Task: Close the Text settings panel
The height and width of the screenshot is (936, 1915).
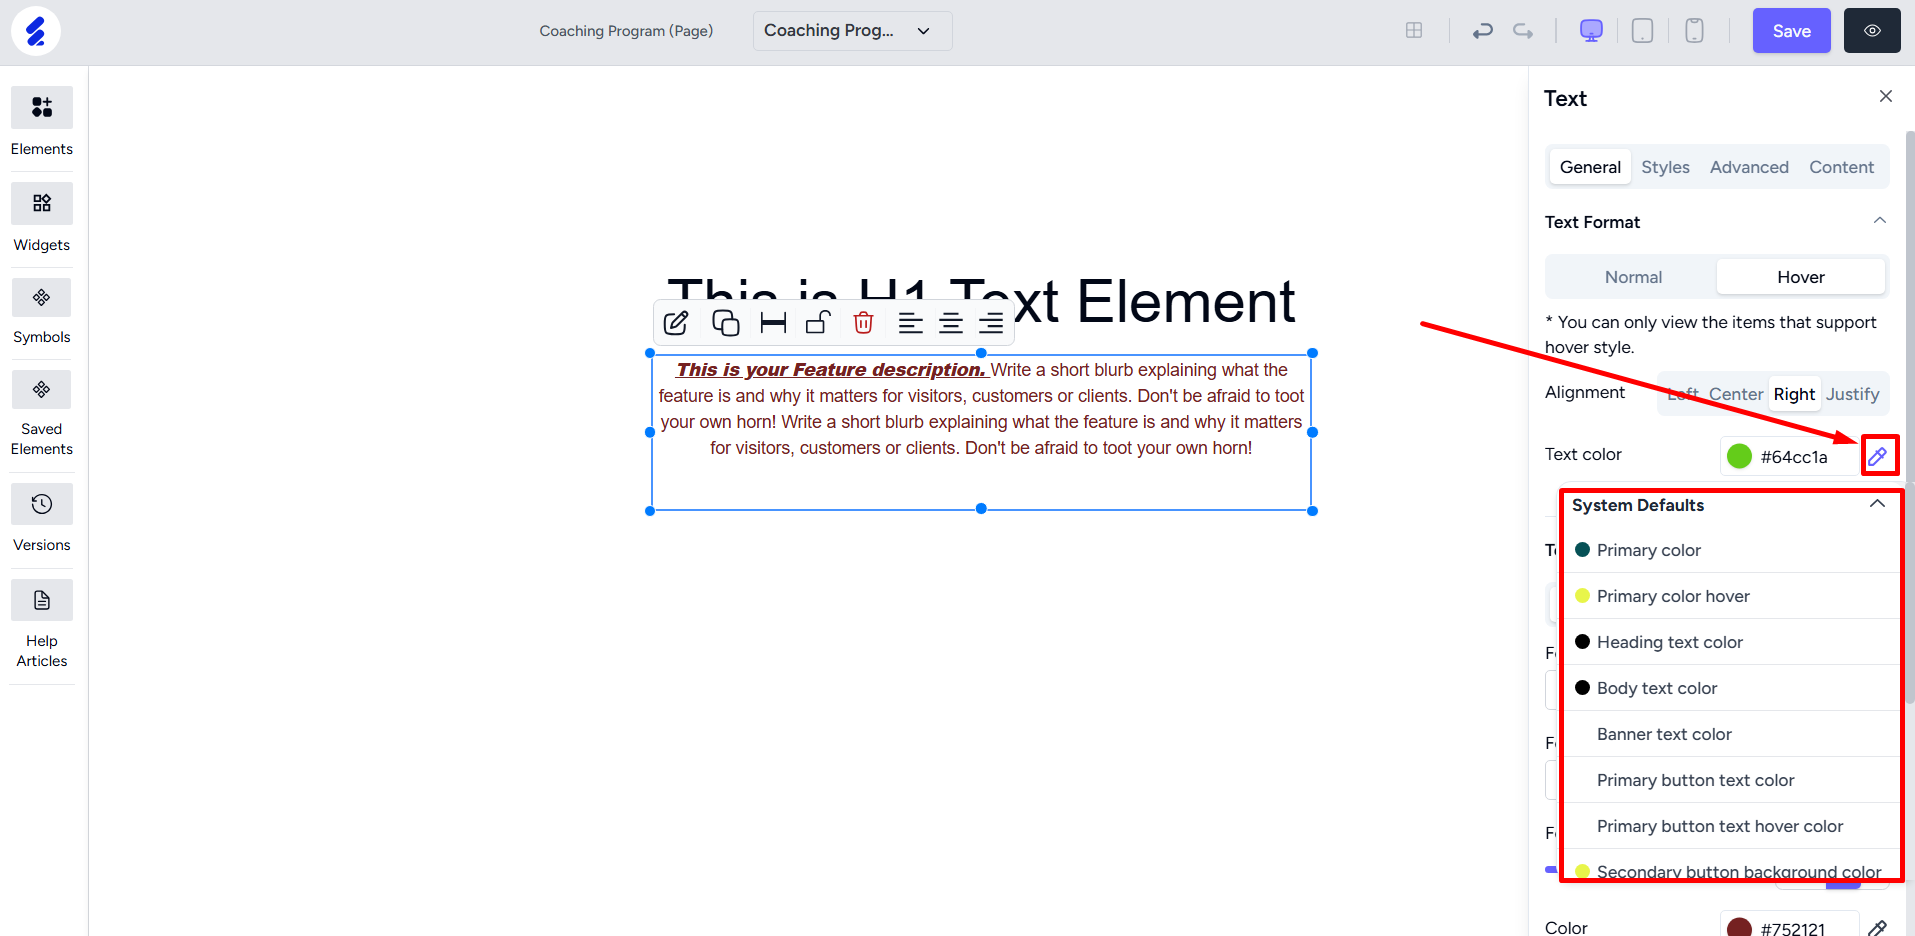Action: pyautogui.click(x=1885, y=97)
